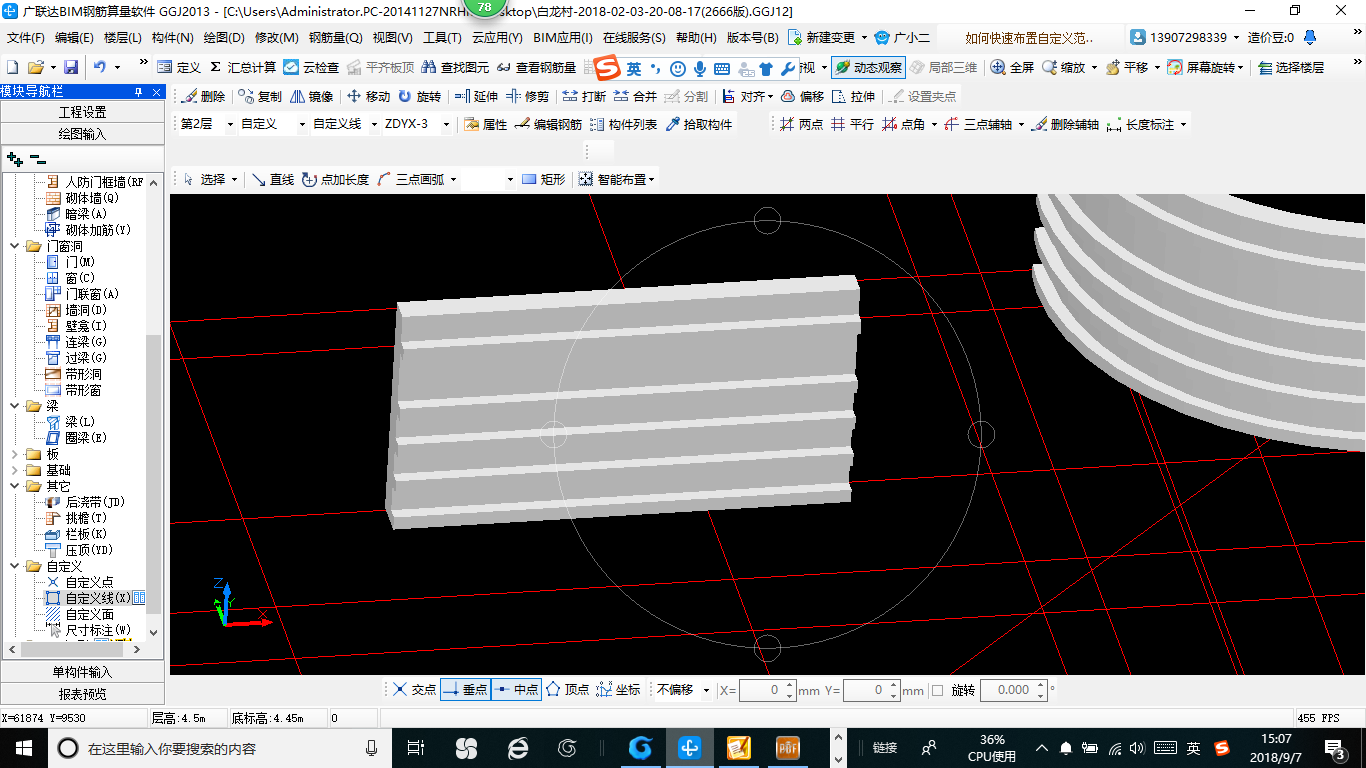The image size is (1366, 768).
Task: Open the 钢筋量(Q) menu
Action: [x=335, y=38]
